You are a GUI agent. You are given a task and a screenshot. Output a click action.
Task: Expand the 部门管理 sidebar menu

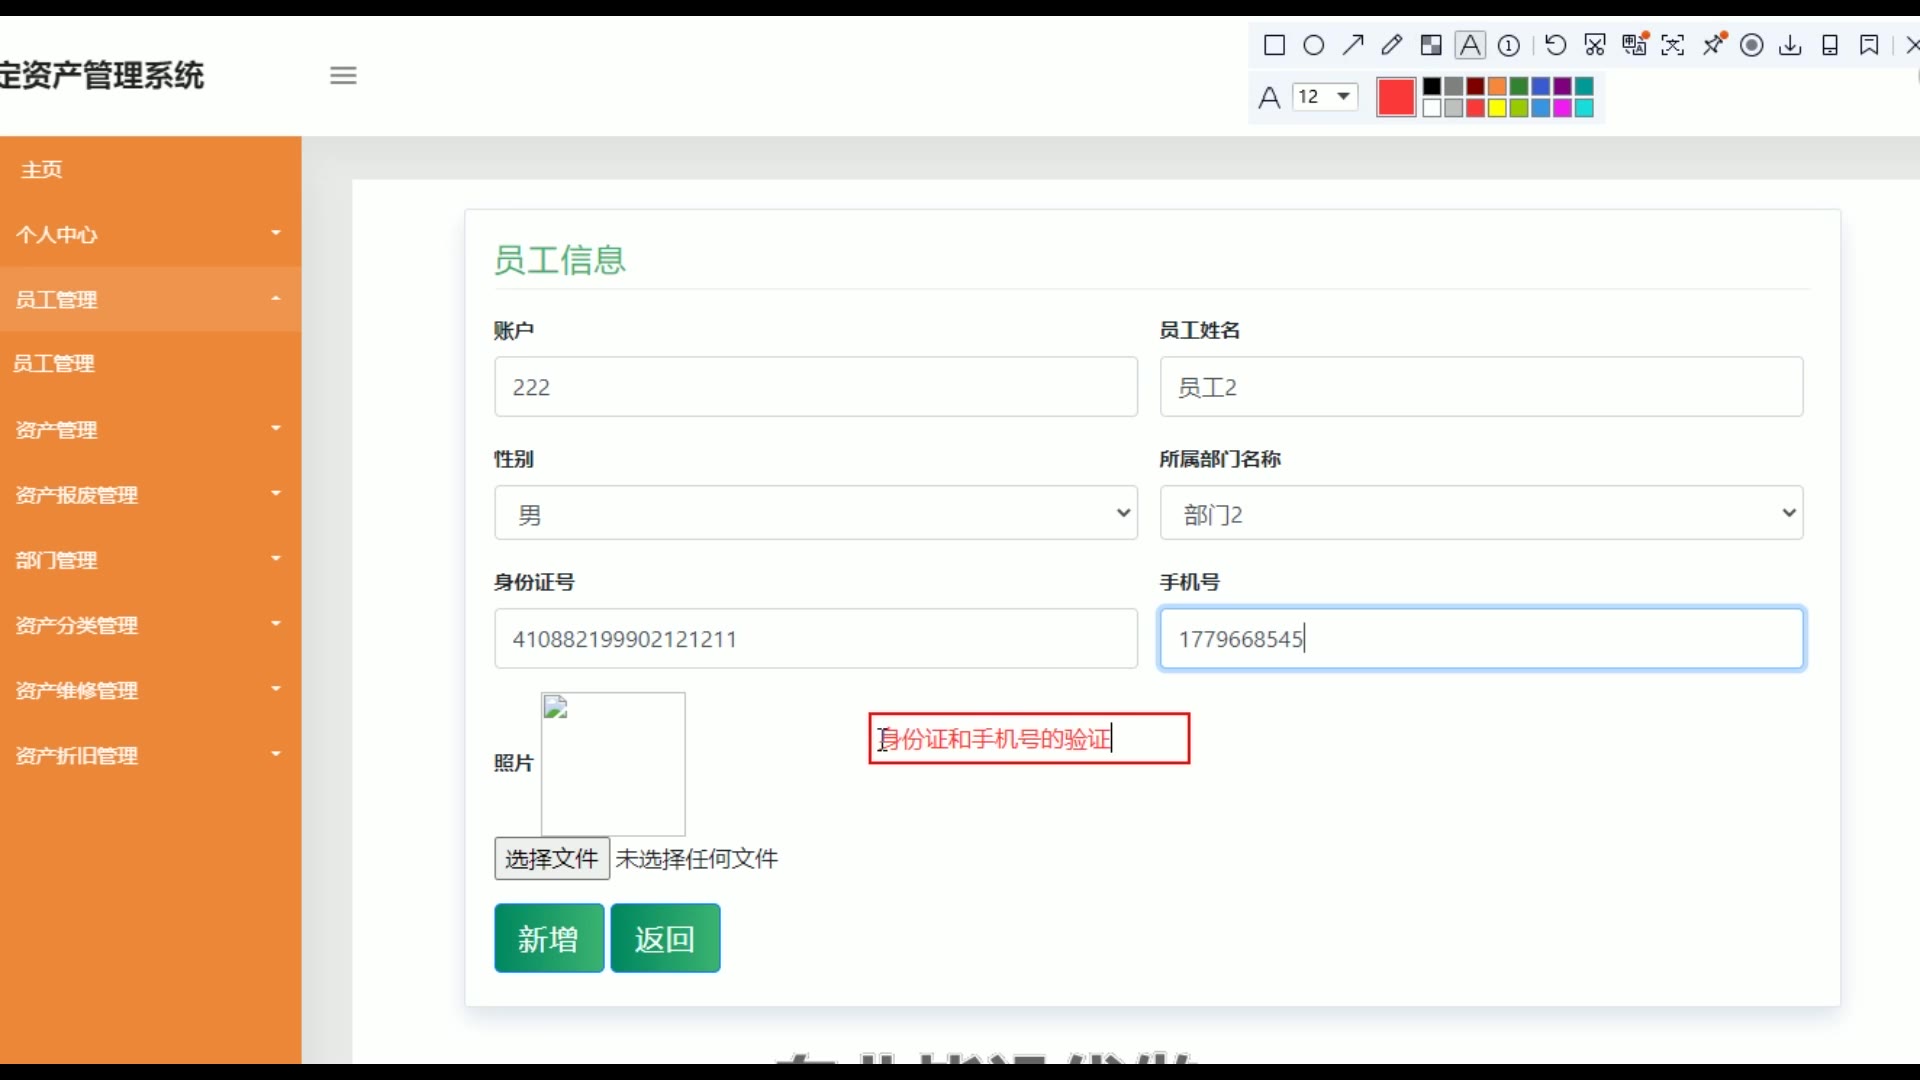tap(150, 560)
